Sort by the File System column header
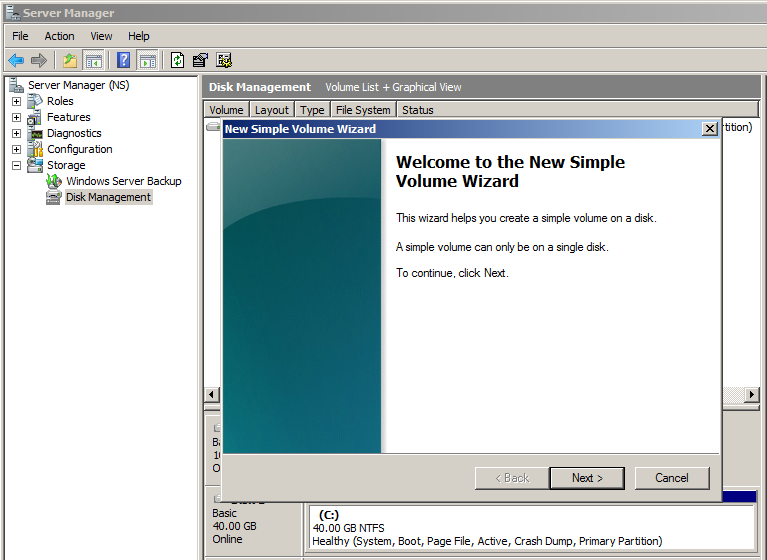This screenshot has height=560, width=767. pyautogui.click(x=363, y=110)
